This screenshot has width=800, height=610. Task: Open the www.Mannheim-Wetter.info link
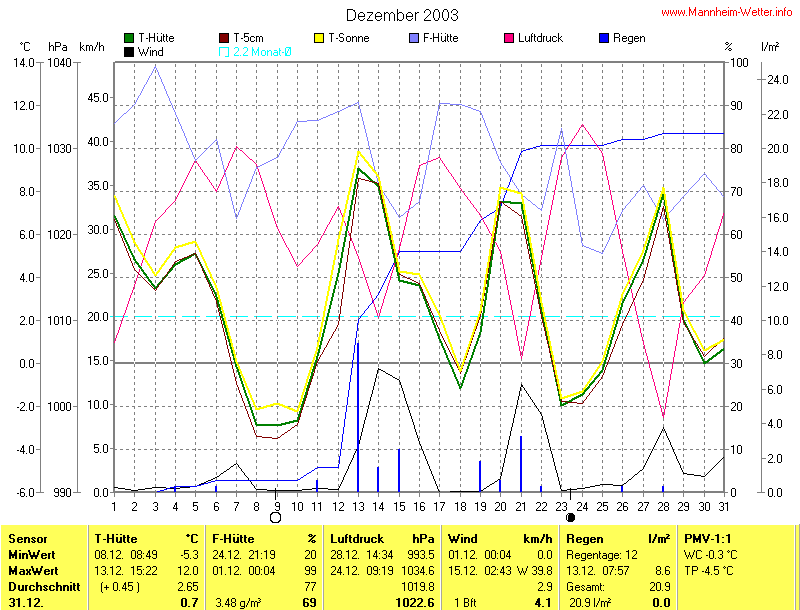pyautogui.click(x=727, y=12)
